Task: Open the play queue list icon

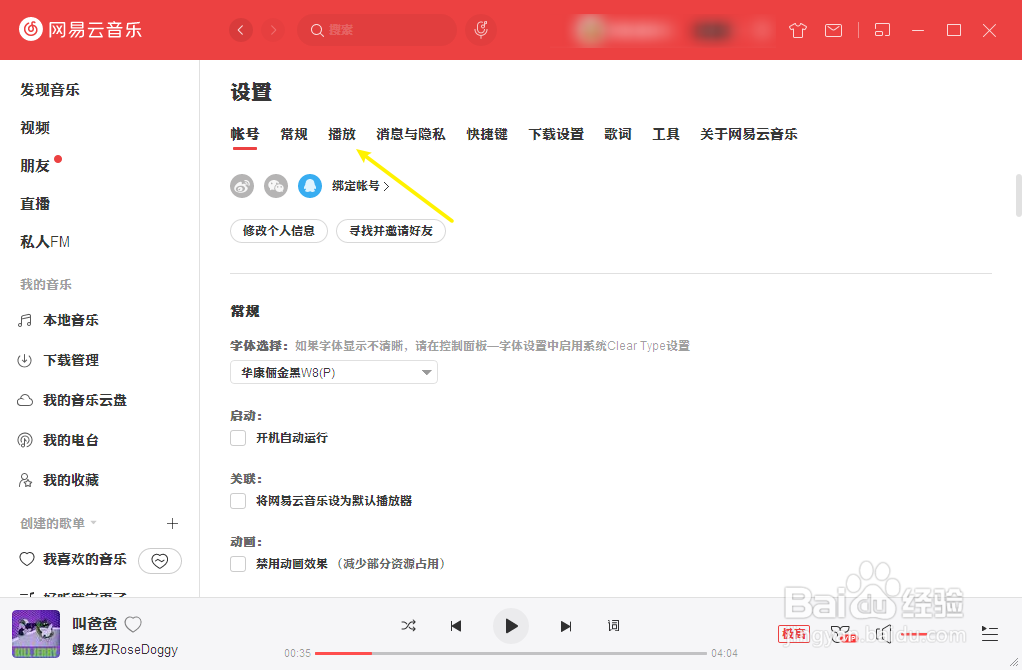Action: click(x=989, y=634)
